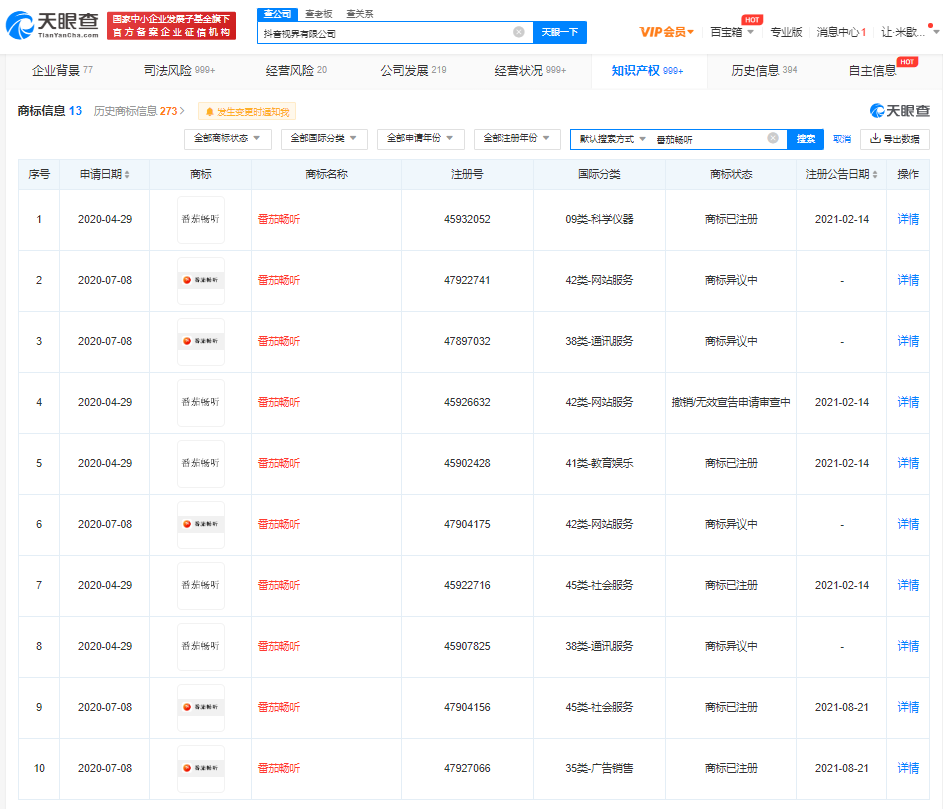The height and width of the screenshot is (809, 943).
Task: Clear the company search box with the X icon
Action: coord(518,31)
